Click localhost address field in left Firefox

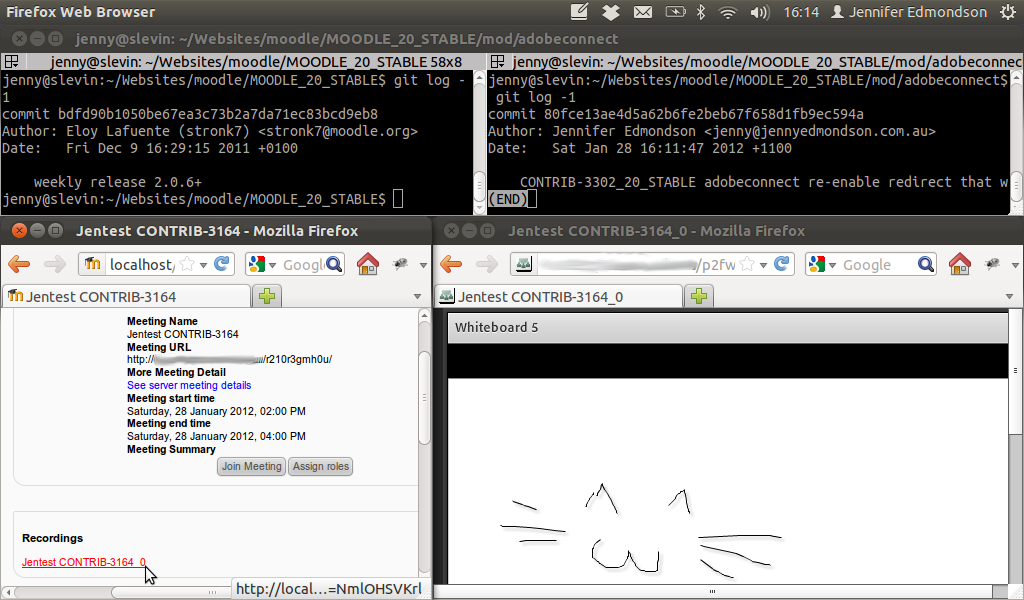point(142,264)
